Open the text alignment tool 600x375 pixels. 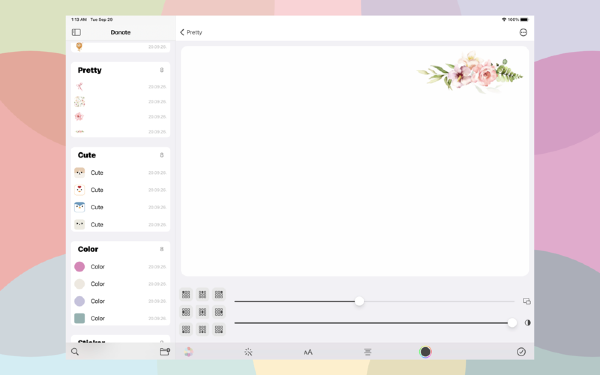pyautogui.click(x=368, y=352)
